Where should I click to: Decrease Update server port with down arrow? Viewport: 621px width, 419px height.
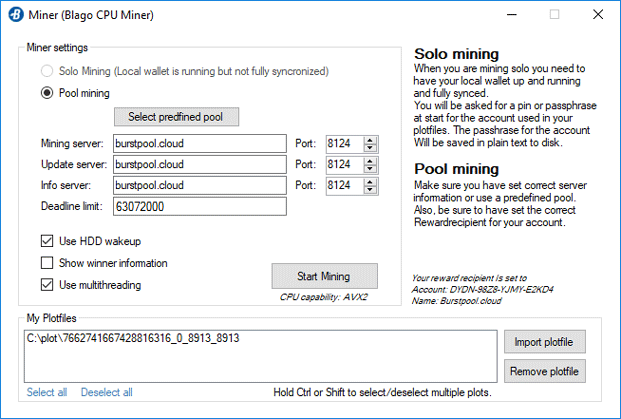tap(370, 169)
